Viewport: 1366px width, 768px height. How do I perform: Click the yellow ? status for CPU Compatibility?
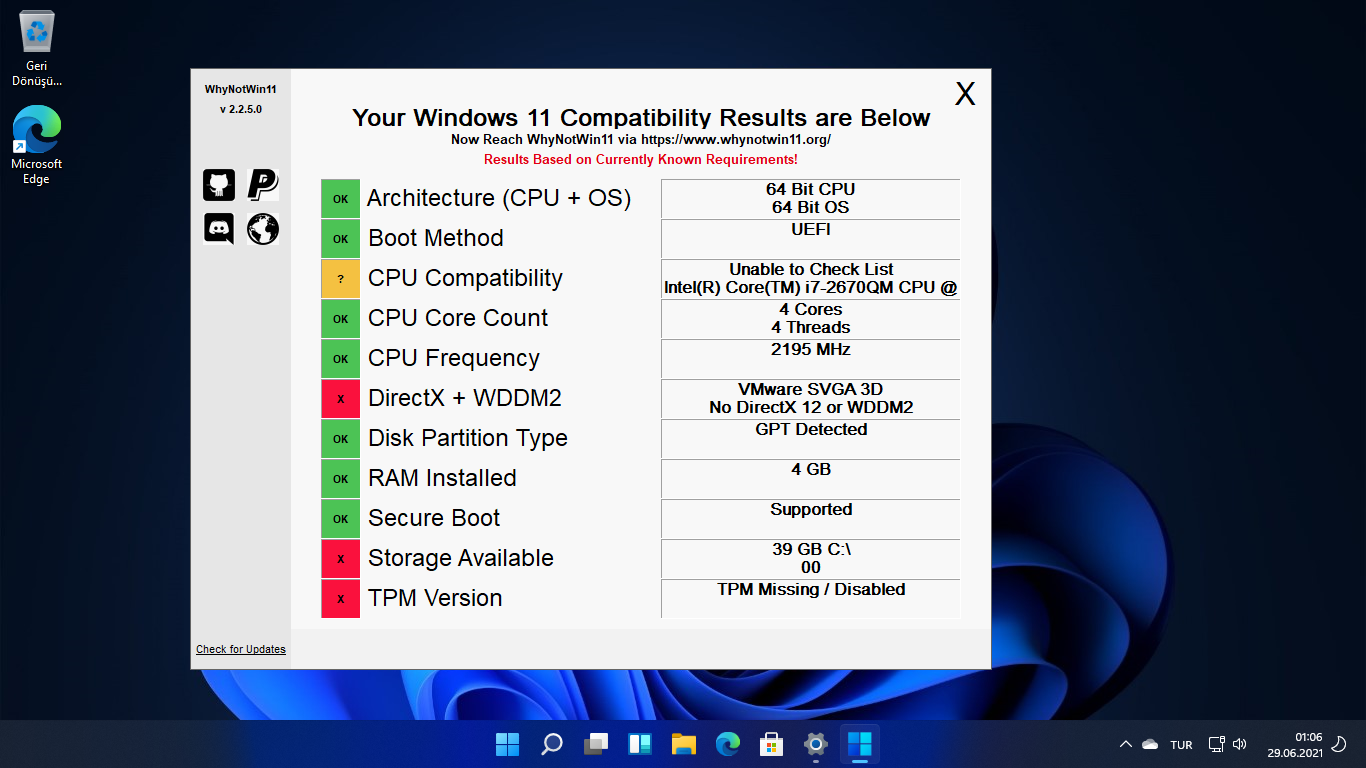click(x=340, y=279)
